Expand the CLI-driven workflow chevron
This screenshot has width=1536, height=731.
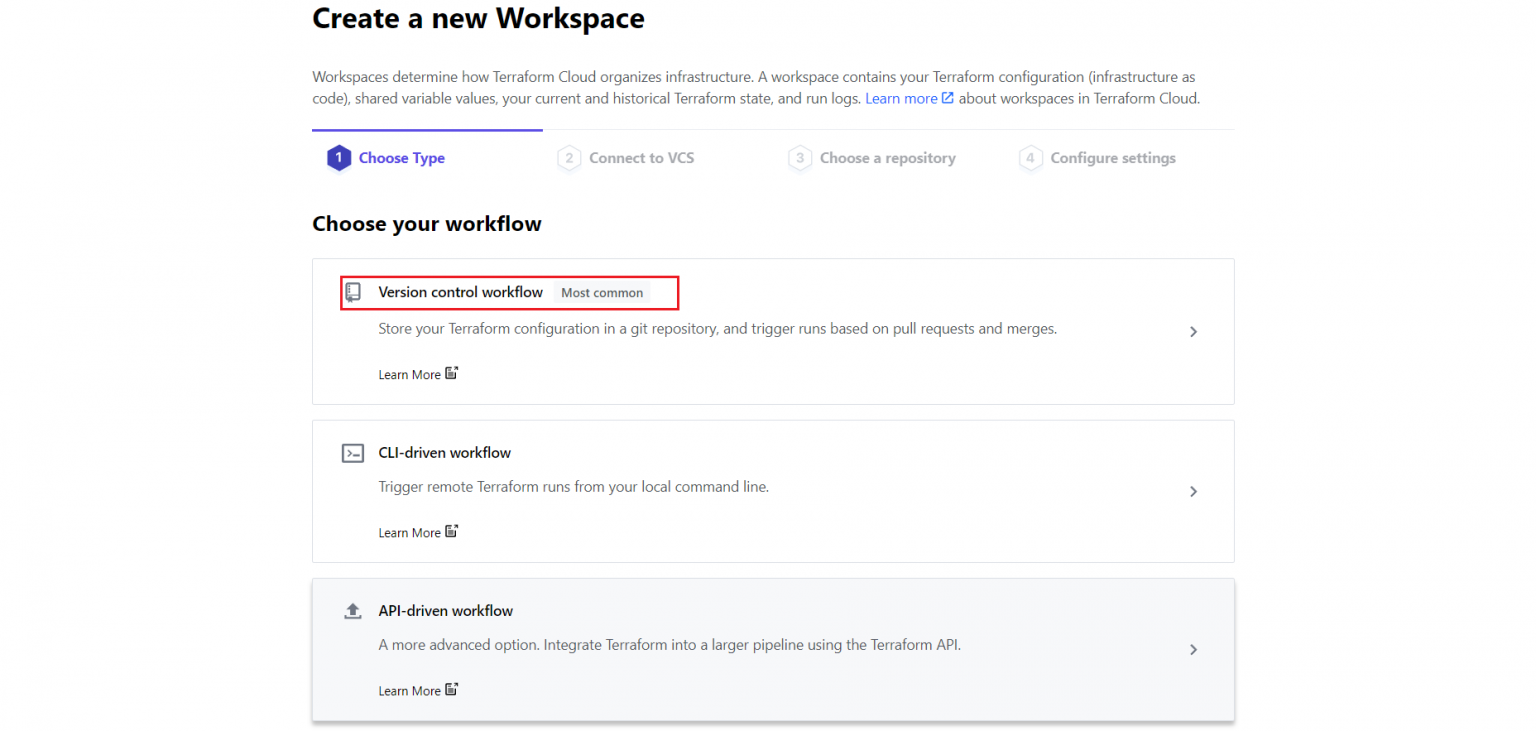pos(1193,491)
